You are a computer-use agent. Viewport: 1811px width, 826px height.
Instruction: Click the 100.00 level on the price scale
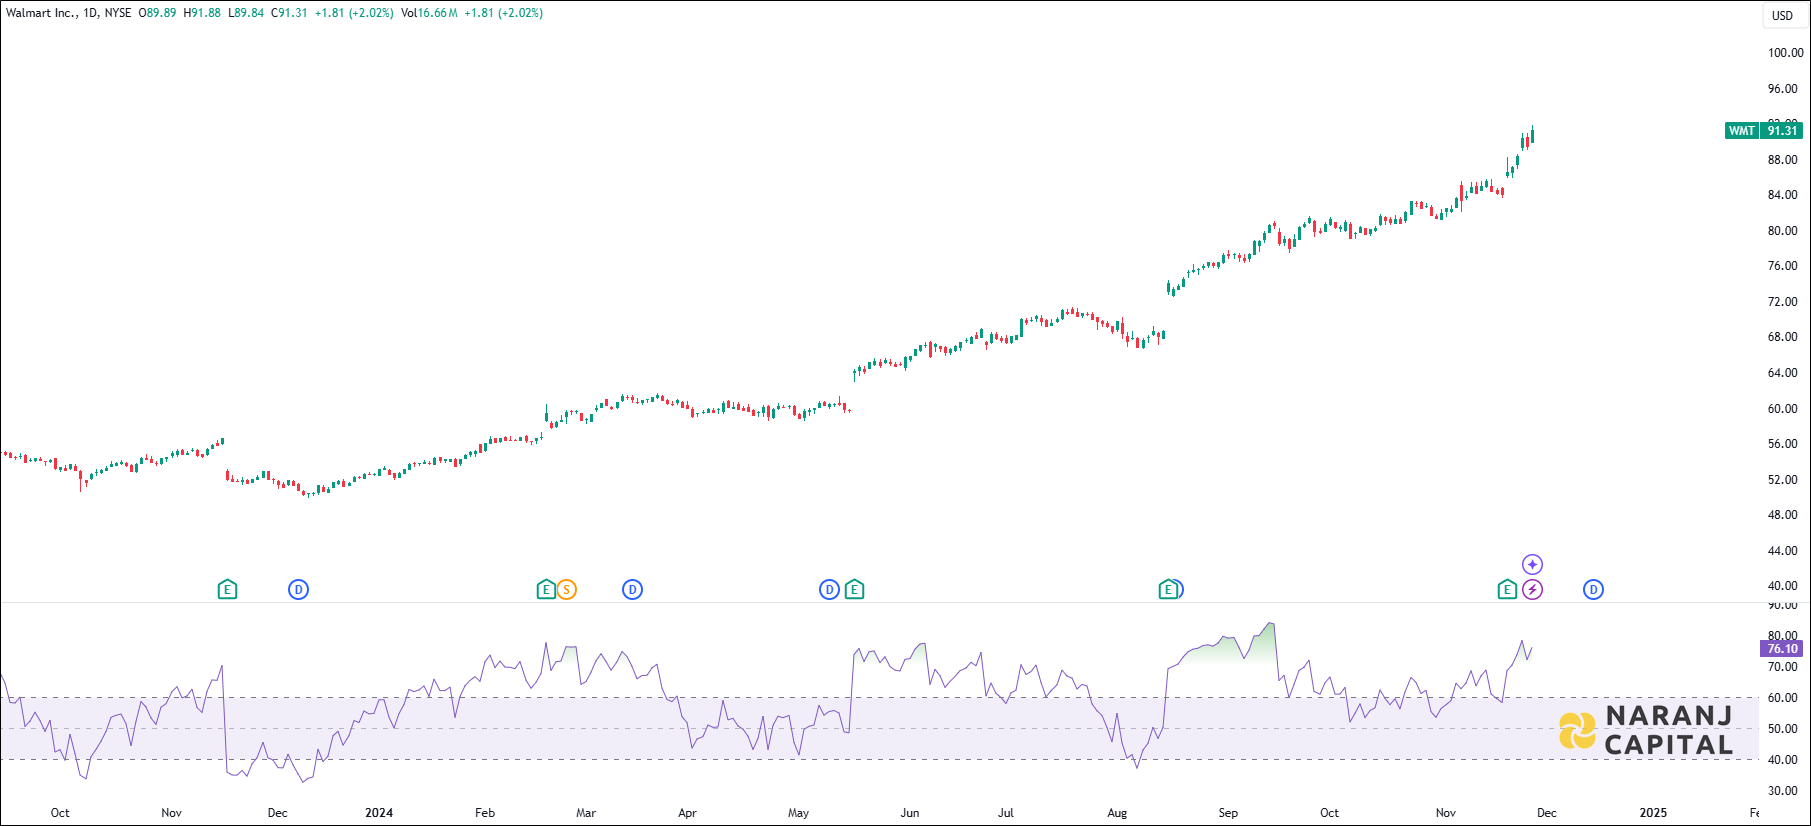pos(1785,53)
